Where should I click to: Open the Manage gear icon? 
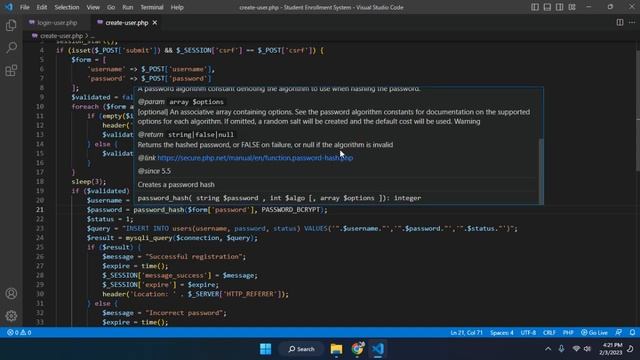tap(11, 316)
